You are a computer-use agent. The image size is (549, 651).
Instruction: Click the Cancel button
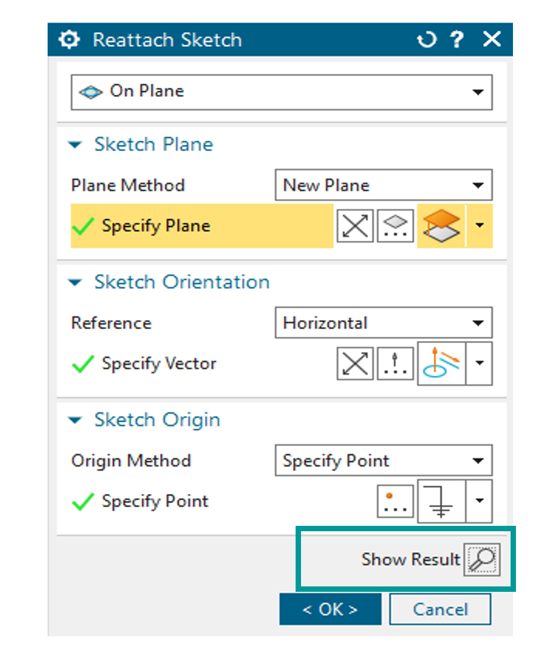pyautogui.click(x=440, y=609)
